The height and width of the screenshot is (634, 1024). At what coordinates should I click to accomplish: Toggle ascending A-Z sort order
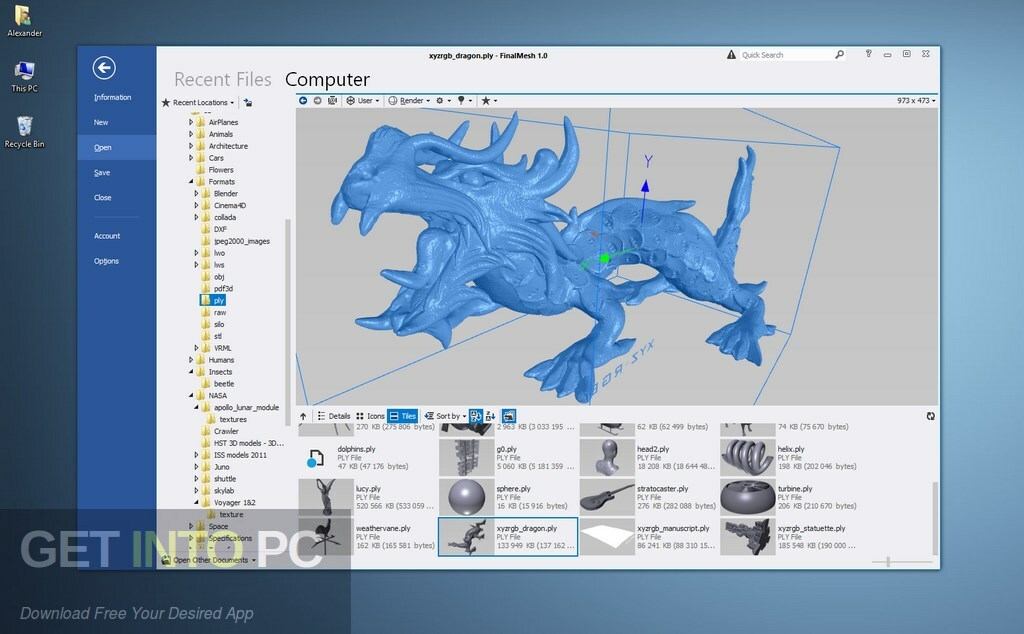click(475, 416)
